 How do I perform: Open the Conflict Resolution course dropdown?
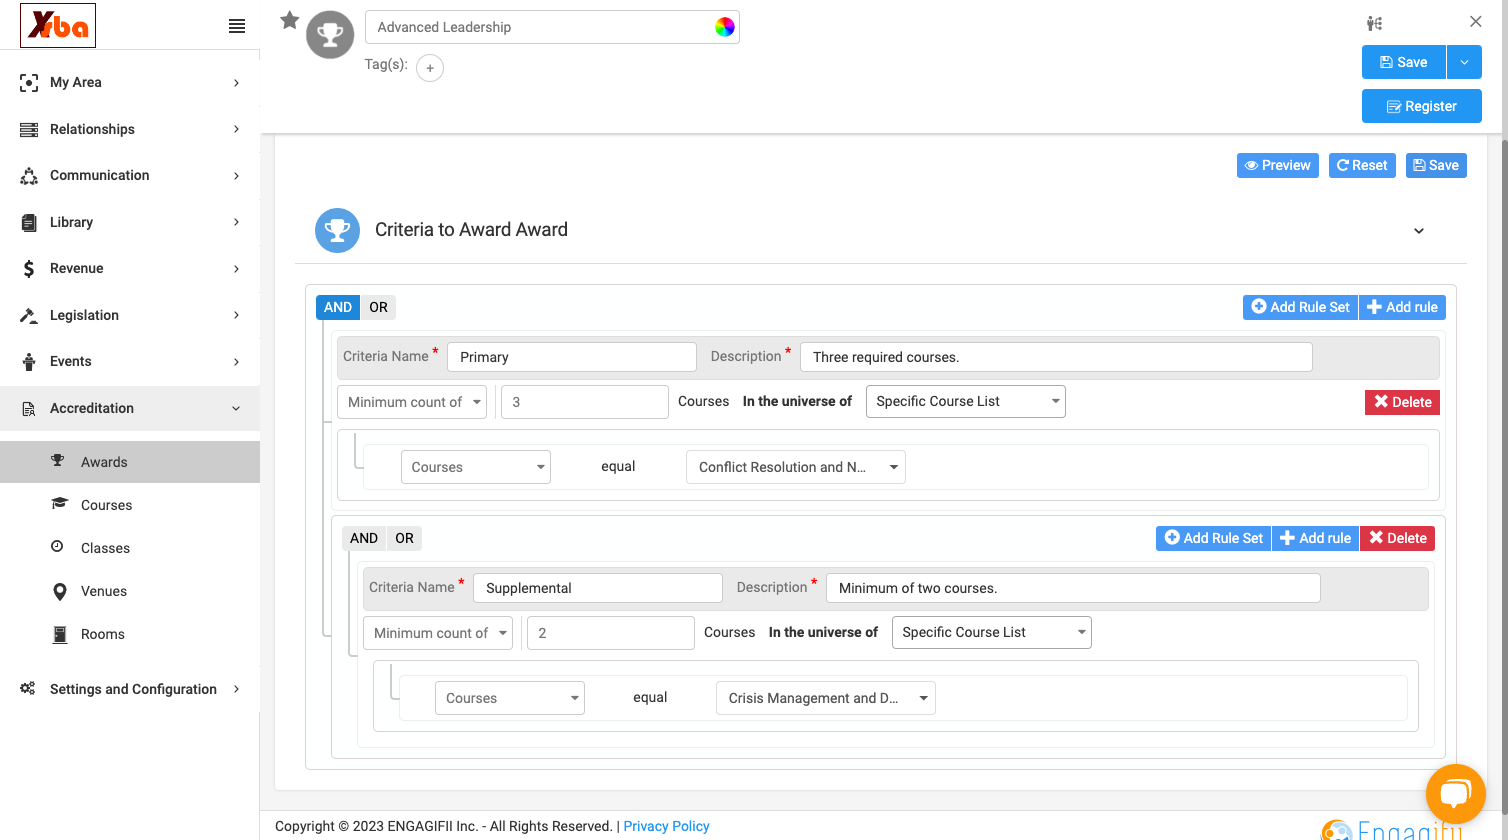click(796, 467)
